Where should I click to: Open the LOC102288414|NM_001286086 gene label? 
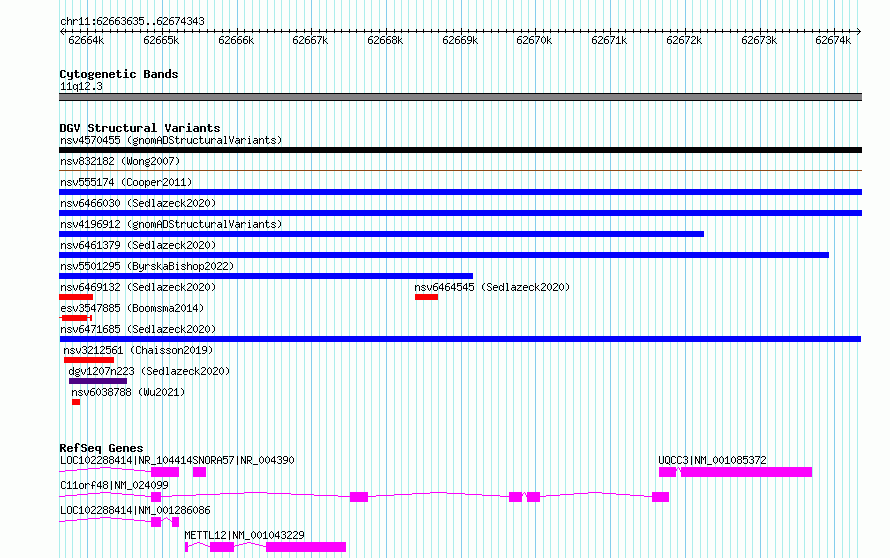135,510
